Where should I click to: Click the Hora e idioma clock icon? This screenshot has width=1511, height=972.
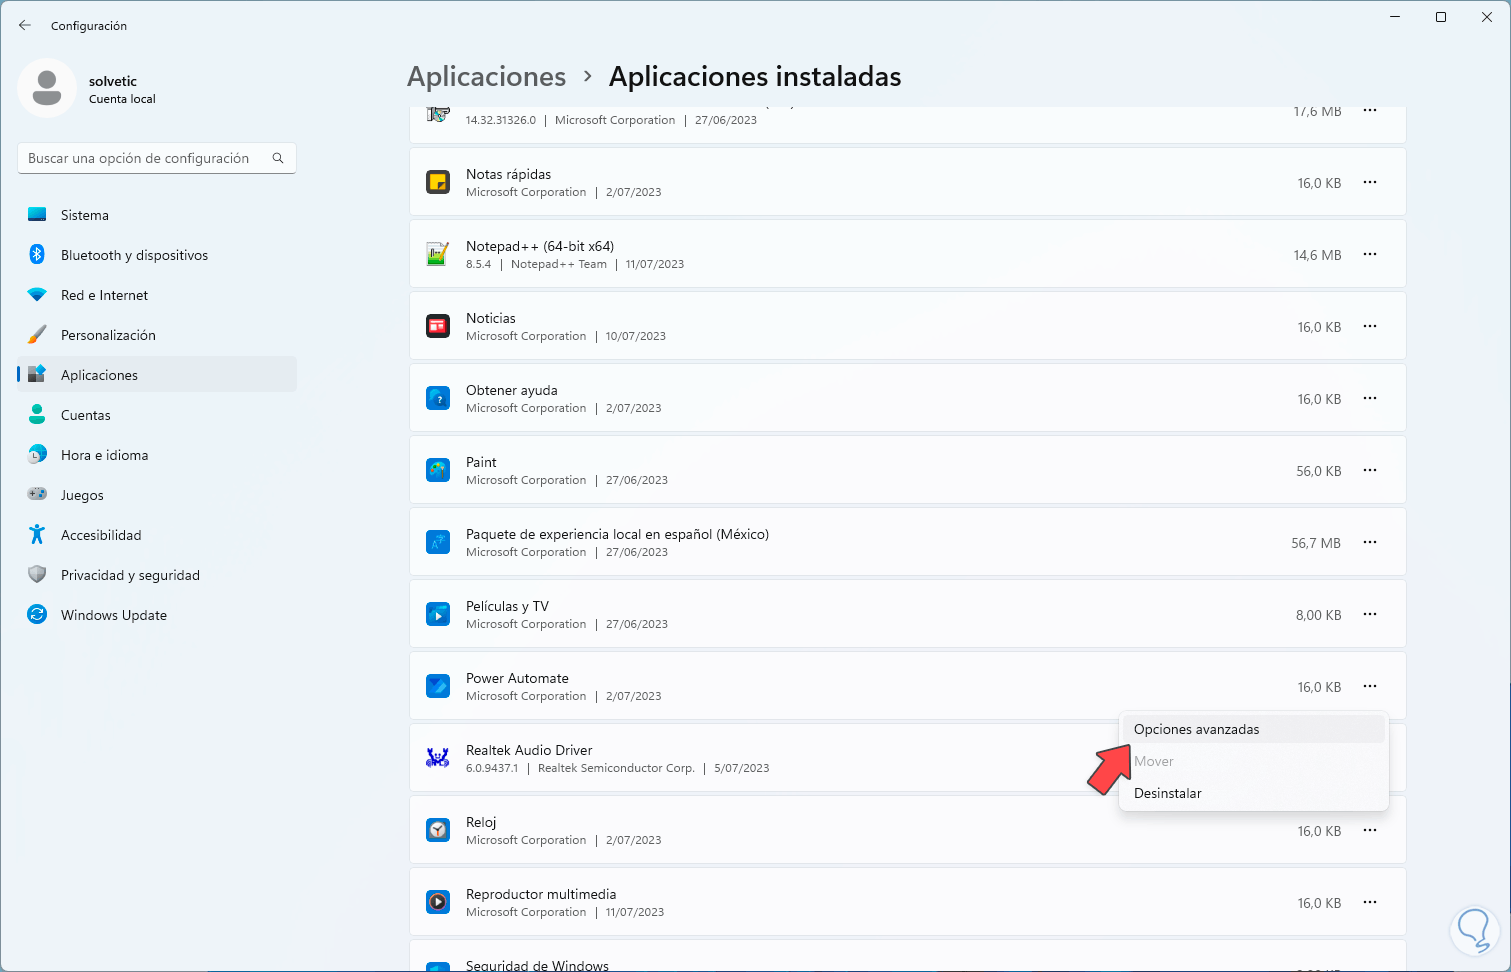click(37, 455)
